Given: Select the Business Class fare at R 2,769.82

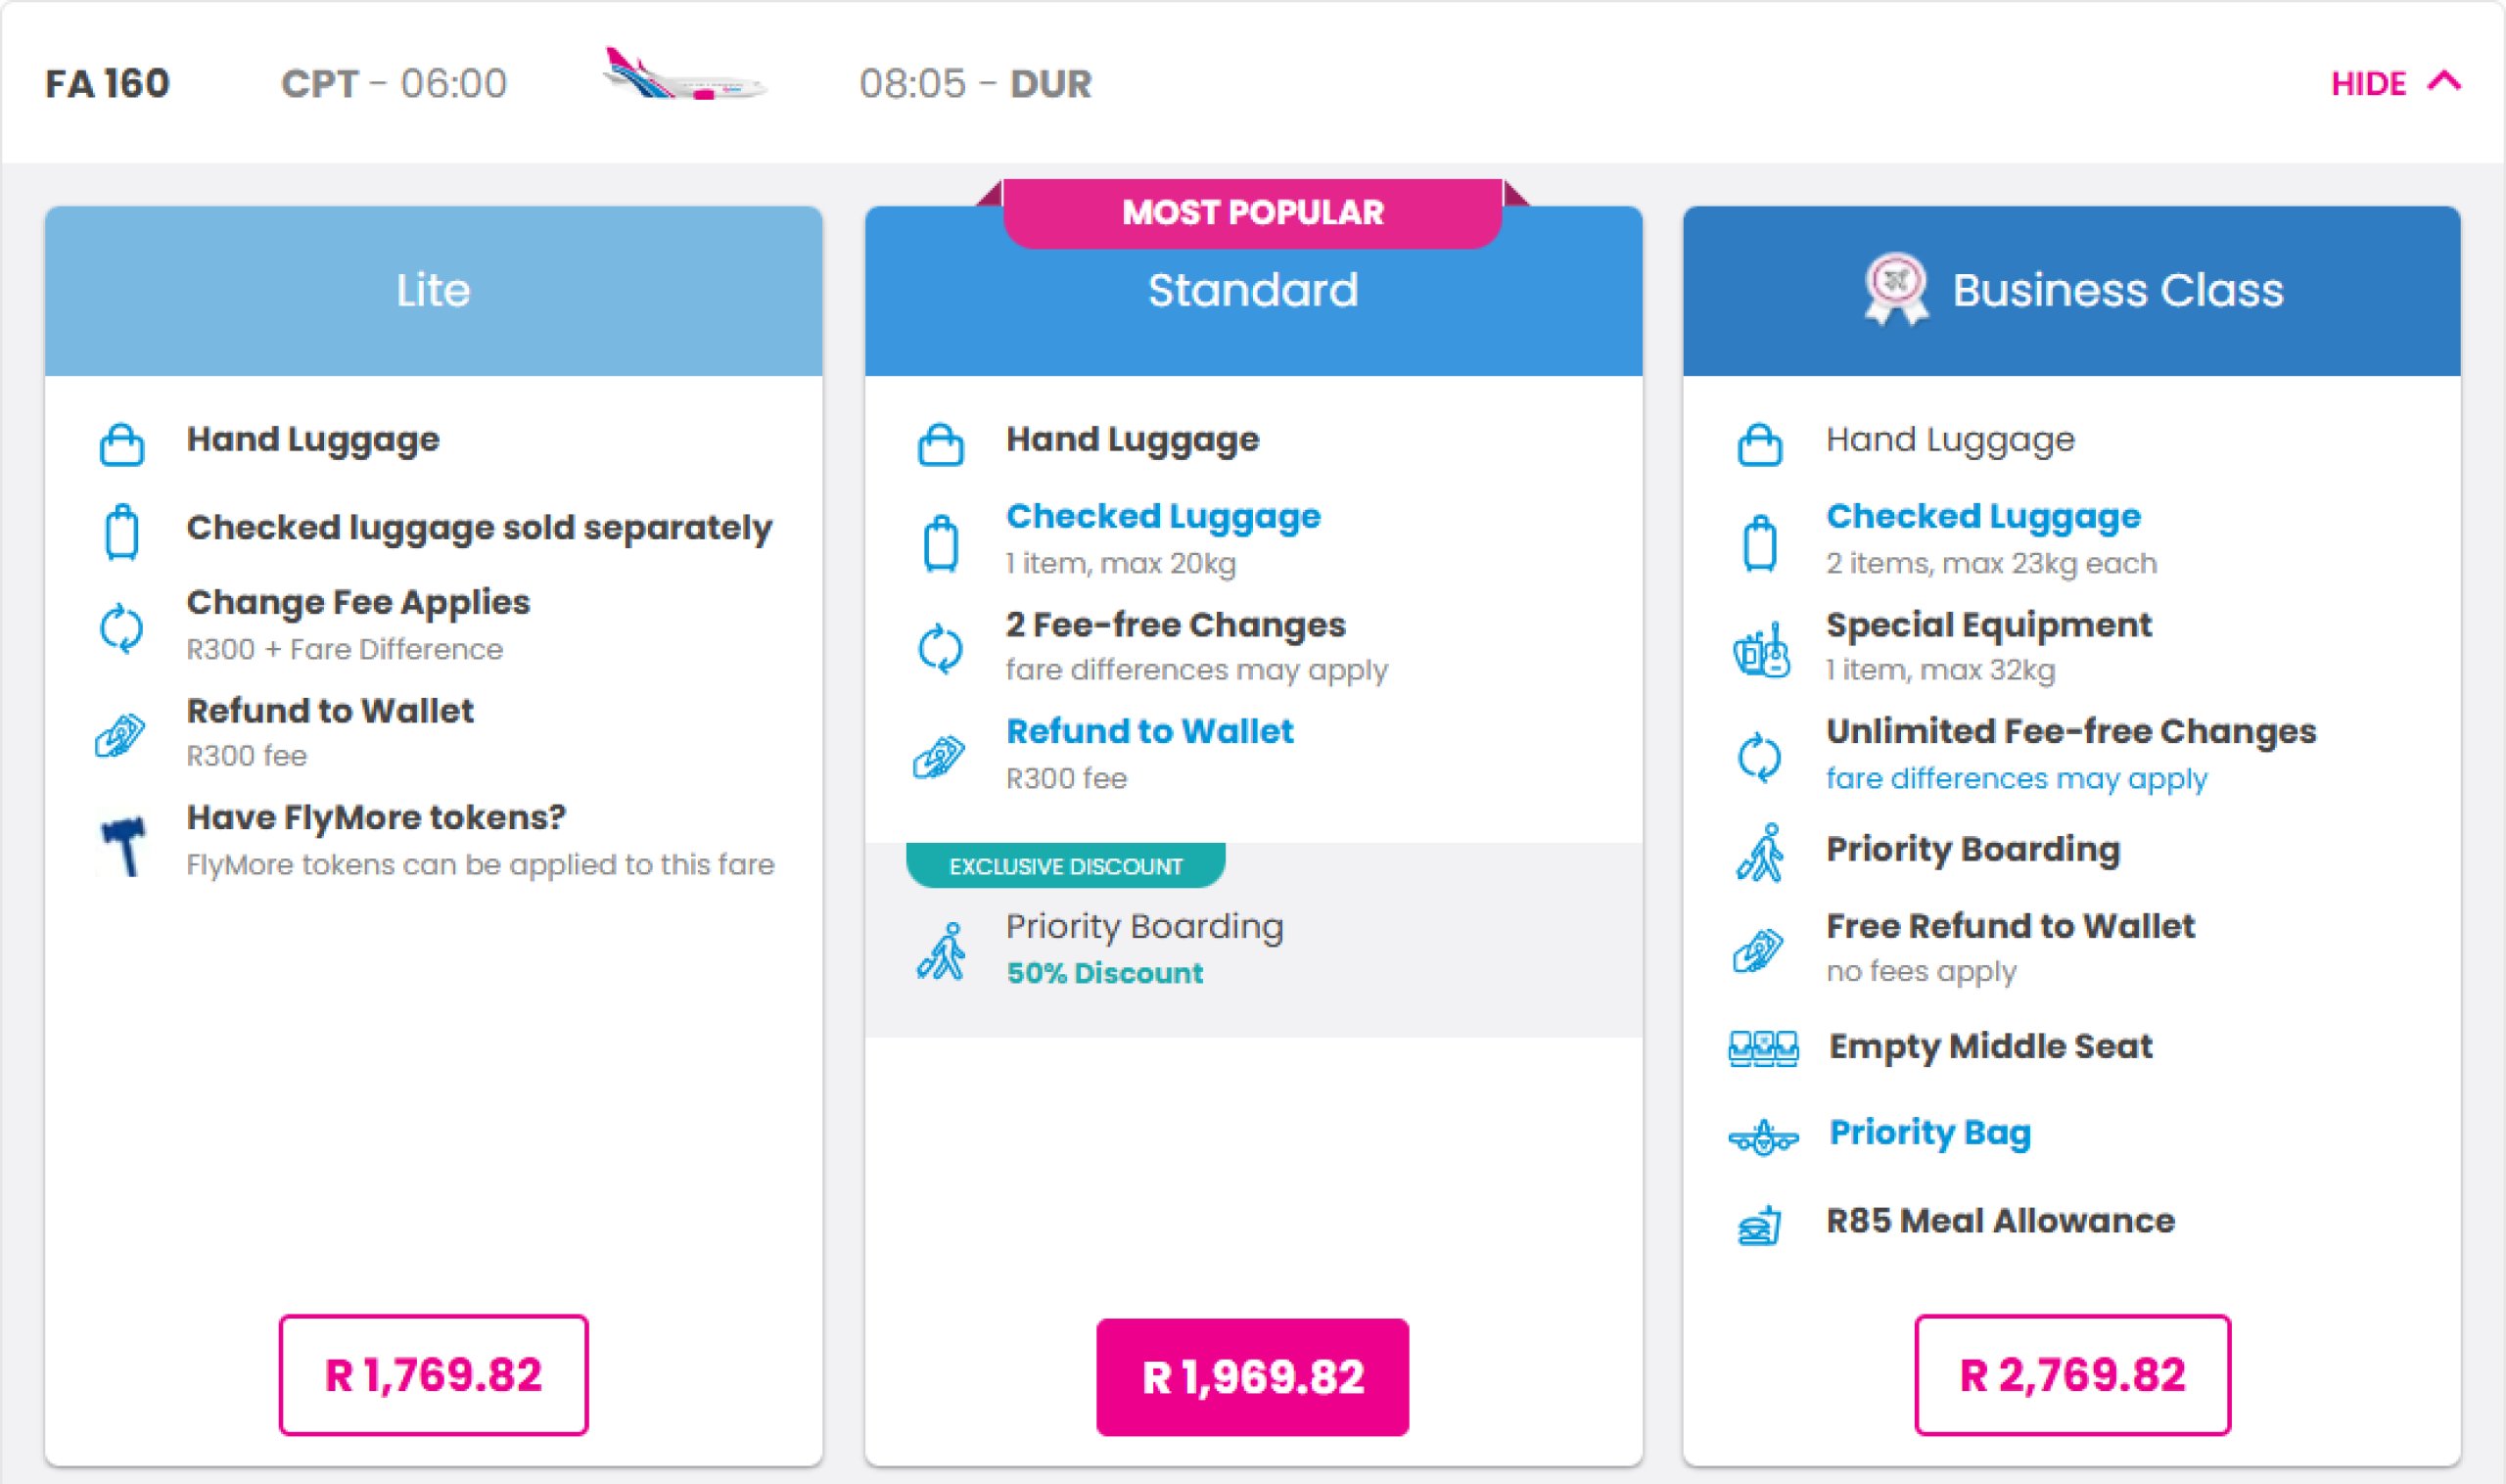Looking at the screenshot, I should pyautogui.click(x=2071, y=1374).
